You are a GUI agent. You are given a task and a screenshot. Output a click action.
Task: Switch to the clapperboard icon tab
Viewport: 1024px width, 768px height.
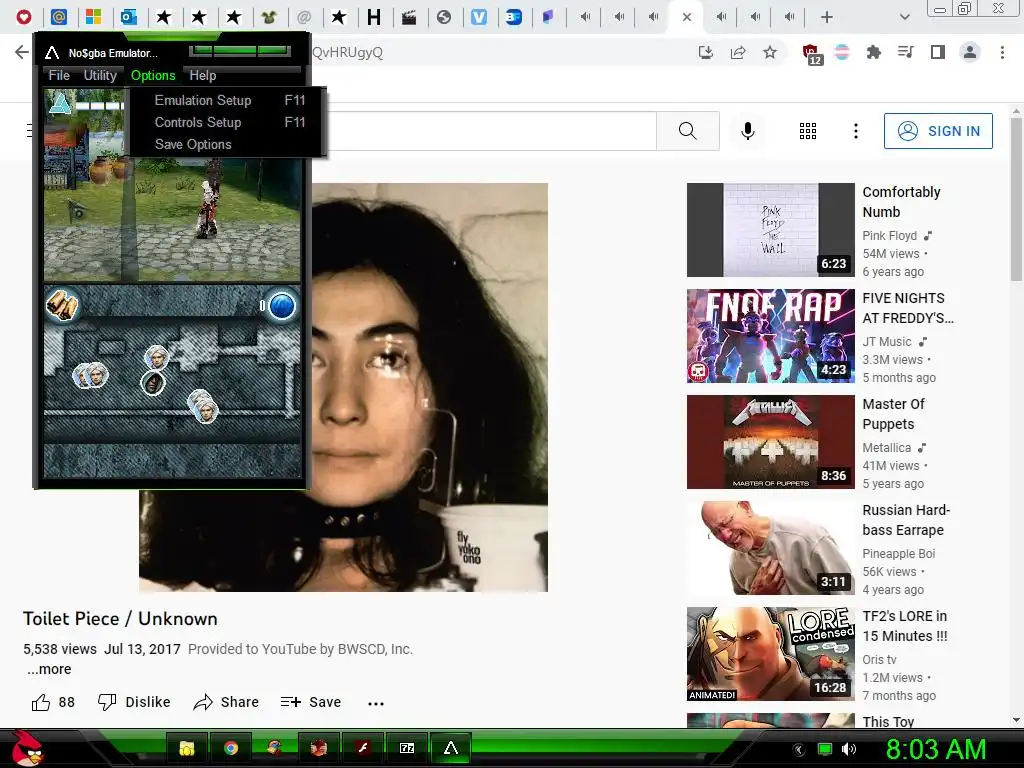(x=409, y=17)
